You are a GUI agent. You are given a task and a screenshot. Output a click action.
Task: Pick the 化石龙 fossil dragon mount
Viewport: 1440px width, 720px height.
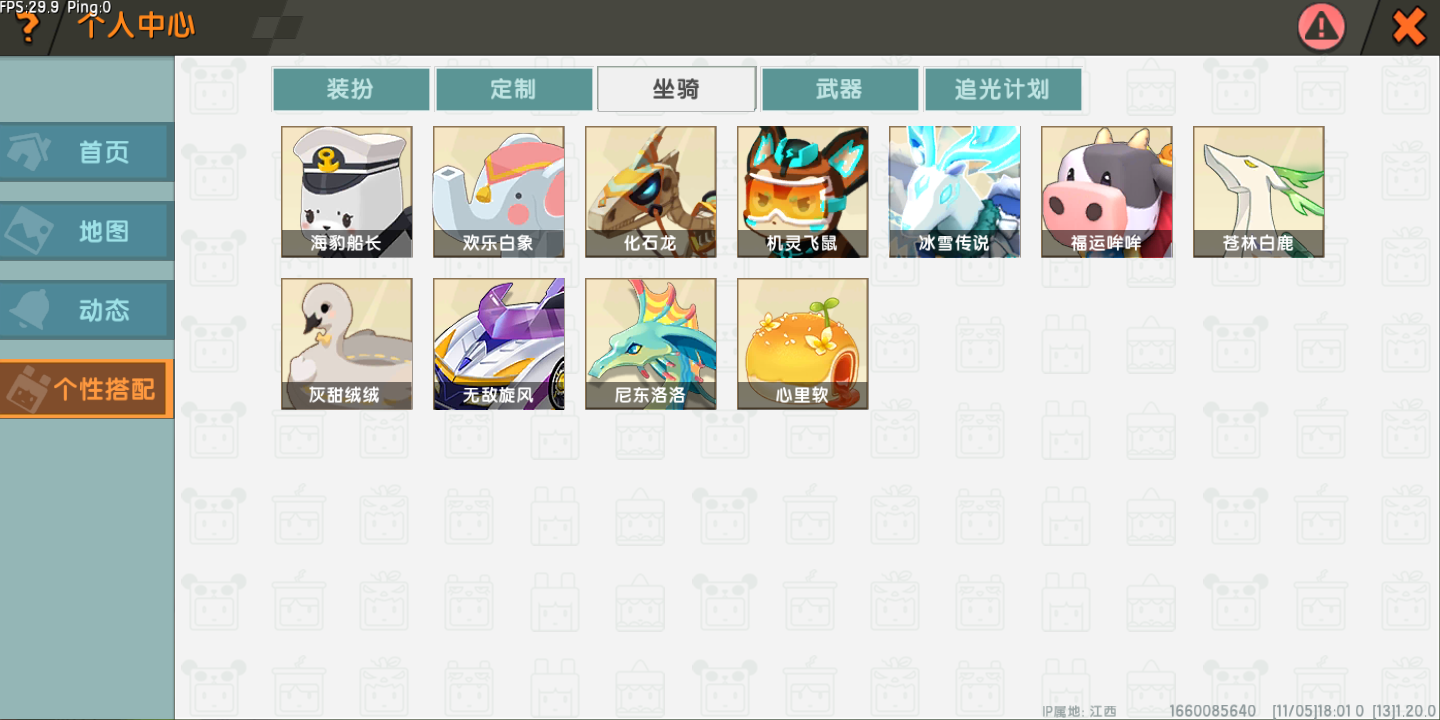click(x=651, y=192)
